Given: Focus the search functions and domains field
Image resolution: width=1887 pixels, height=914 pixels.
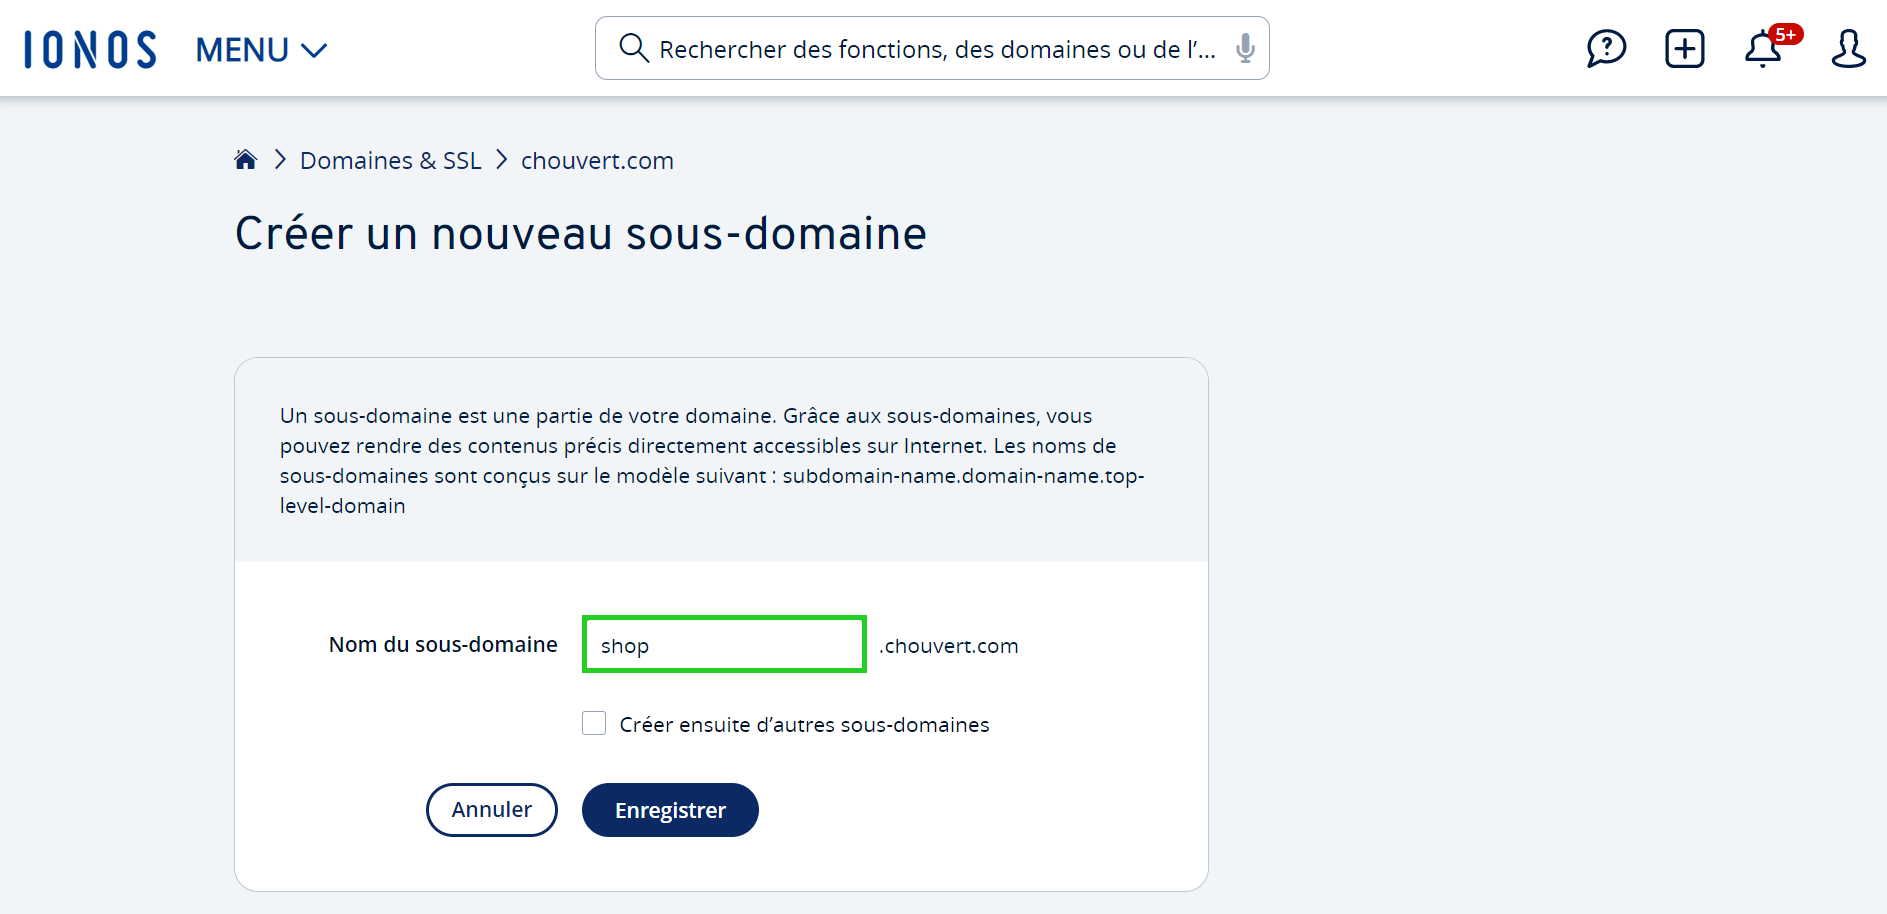Looking at the screenshot, I should coord(932,48).
